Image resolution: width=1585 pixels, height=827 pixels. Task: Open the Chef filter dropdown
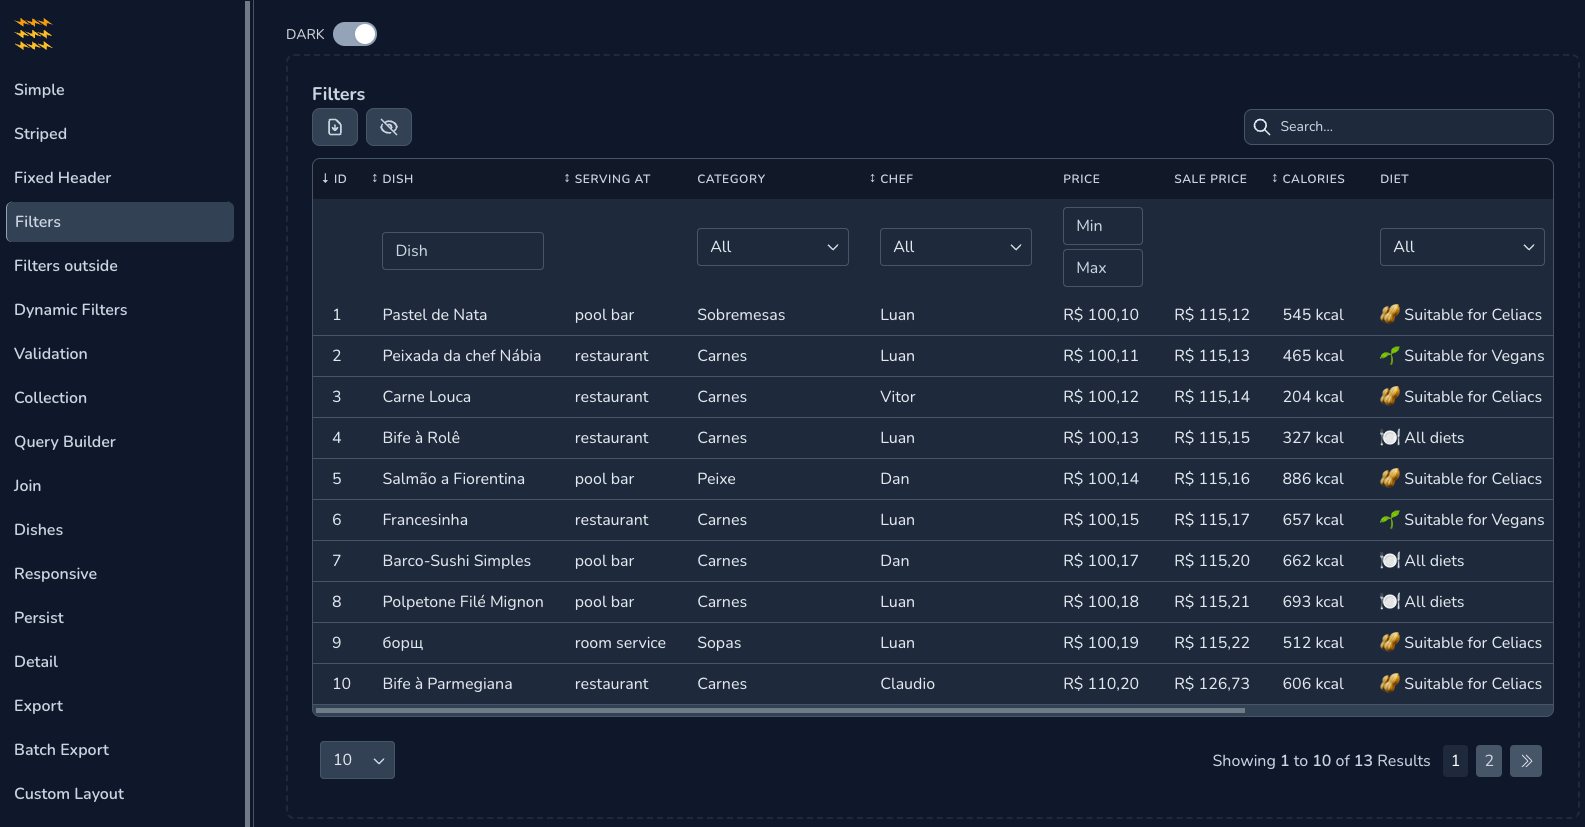[955, 247]
